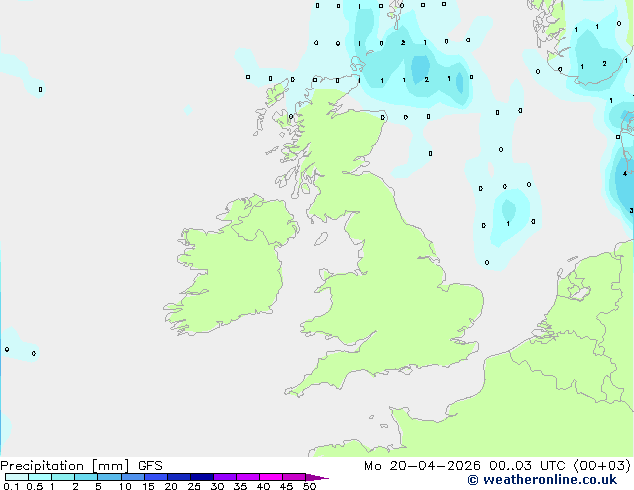634x490 pixels.
Task: Click the "25" legend scale label
Action: [x=194, y=486]
